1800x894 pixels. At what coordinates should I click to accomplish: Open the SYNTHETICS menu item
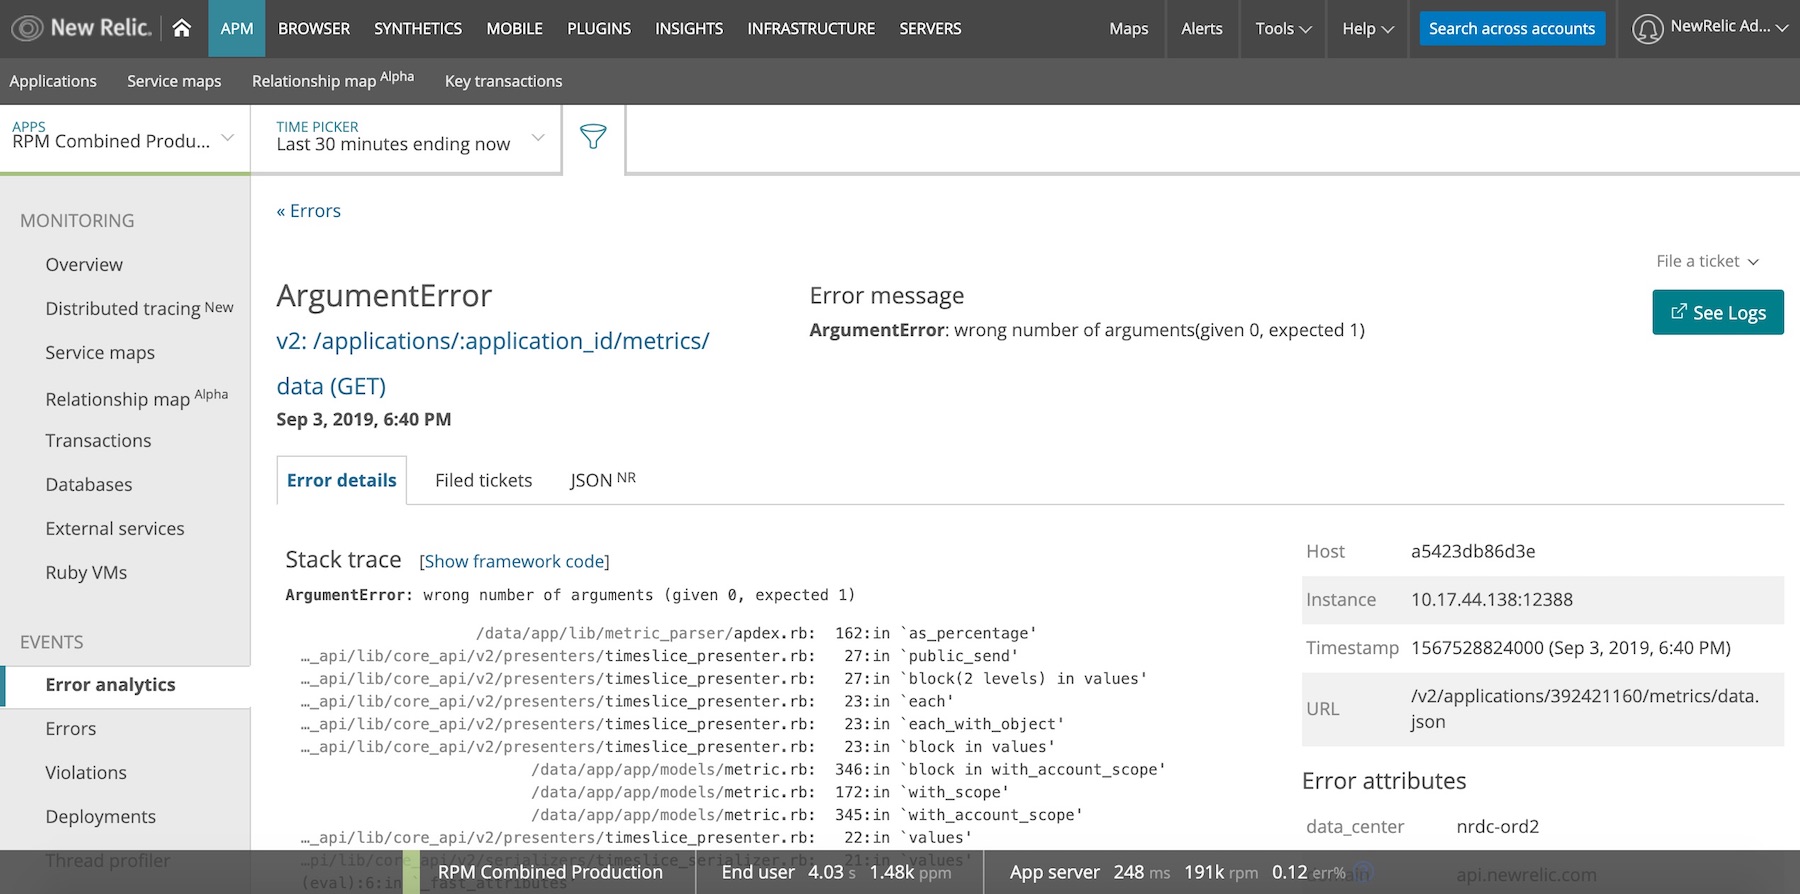click(x=418, y=28)
